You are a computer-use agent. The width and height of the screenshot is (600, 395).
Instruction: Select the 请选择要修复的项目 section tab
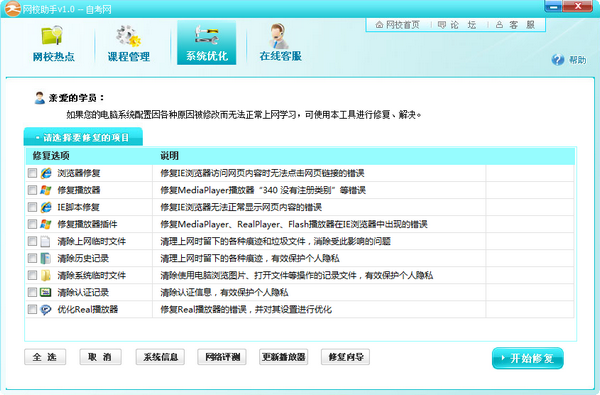coord(83,137)
